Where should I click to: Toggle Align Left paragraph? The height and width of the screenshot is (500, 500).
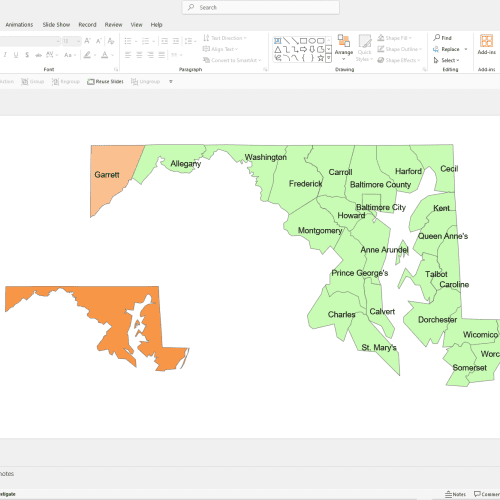pyautogui.click(x=128, y=55)
